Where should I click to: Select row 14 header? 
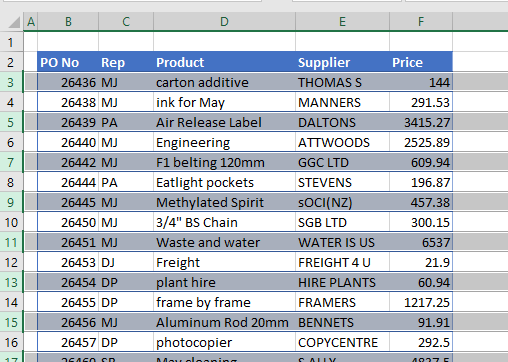click(11, 302)
